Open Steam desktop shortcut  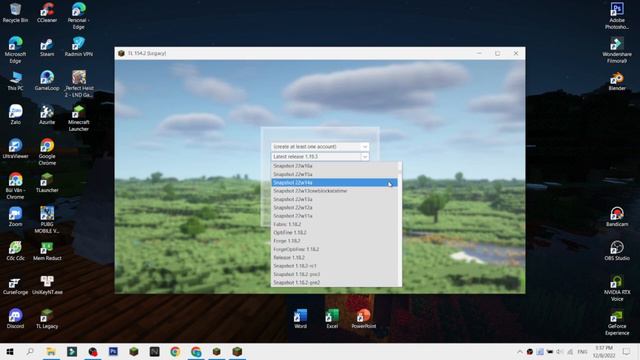[47, 47]
